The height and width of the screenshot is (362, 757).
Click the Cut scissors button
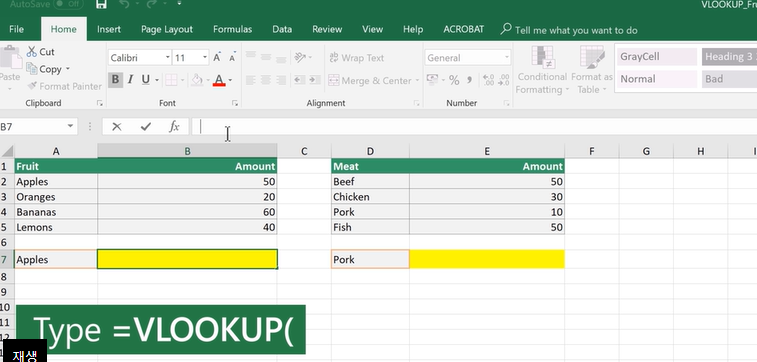(41, 52)
